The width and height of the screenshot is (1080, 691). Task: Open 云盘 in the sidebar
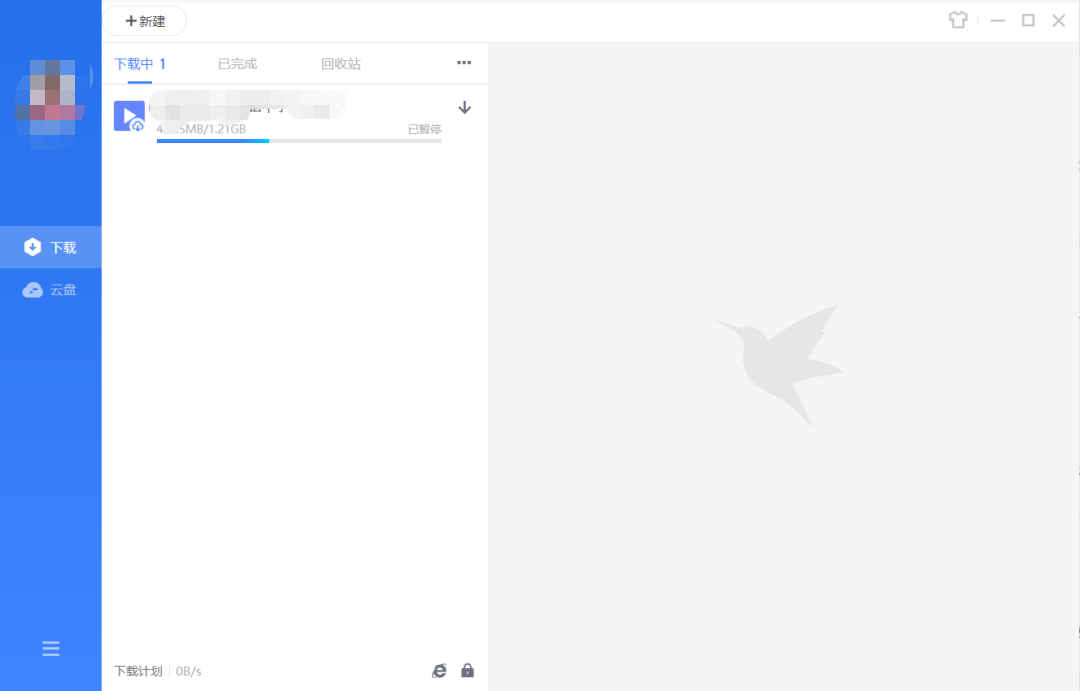51,290
